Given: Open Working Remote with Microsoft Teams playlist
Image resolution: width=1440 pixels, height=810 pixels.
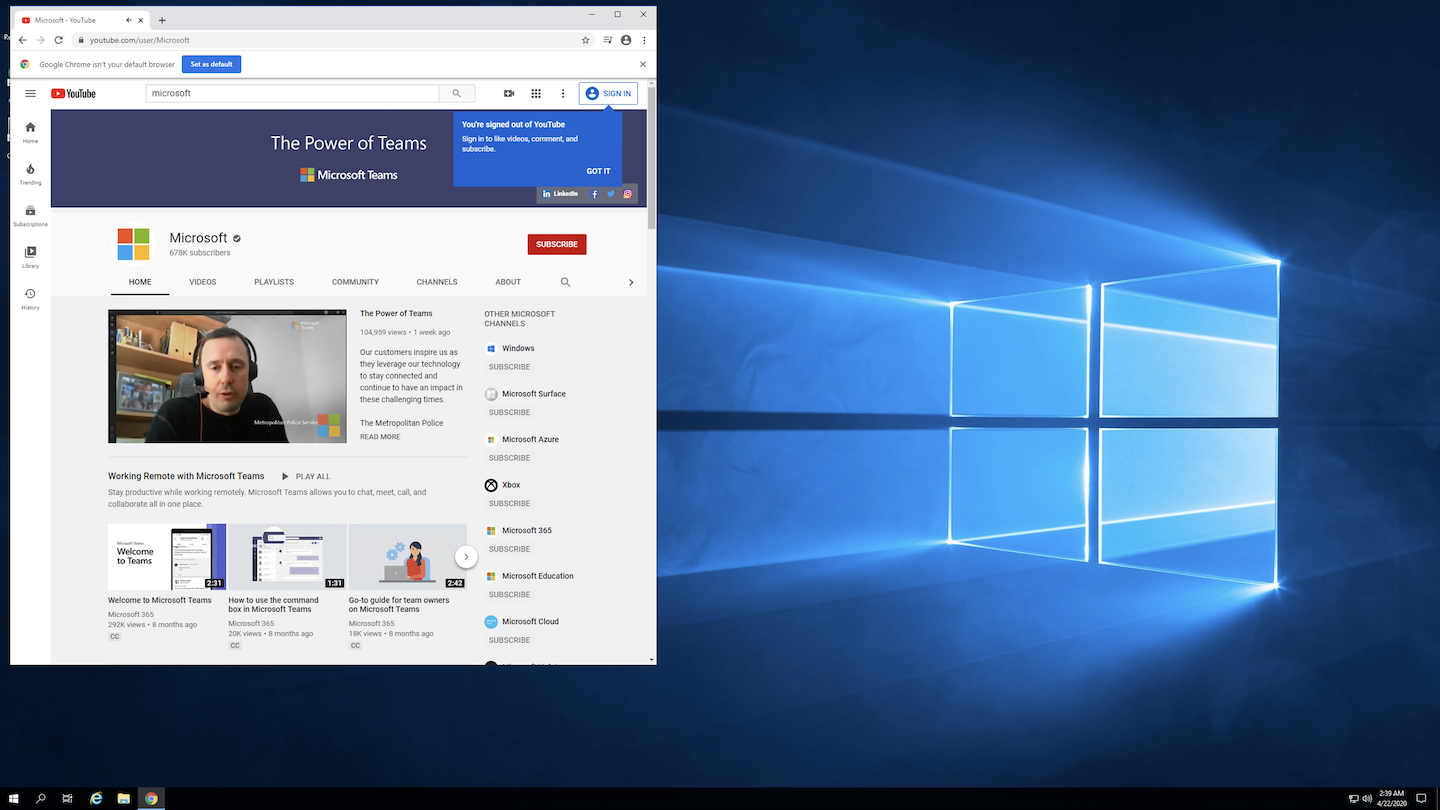Looking at the screenshot, I should pyautogui.click(x=186, y=476).
